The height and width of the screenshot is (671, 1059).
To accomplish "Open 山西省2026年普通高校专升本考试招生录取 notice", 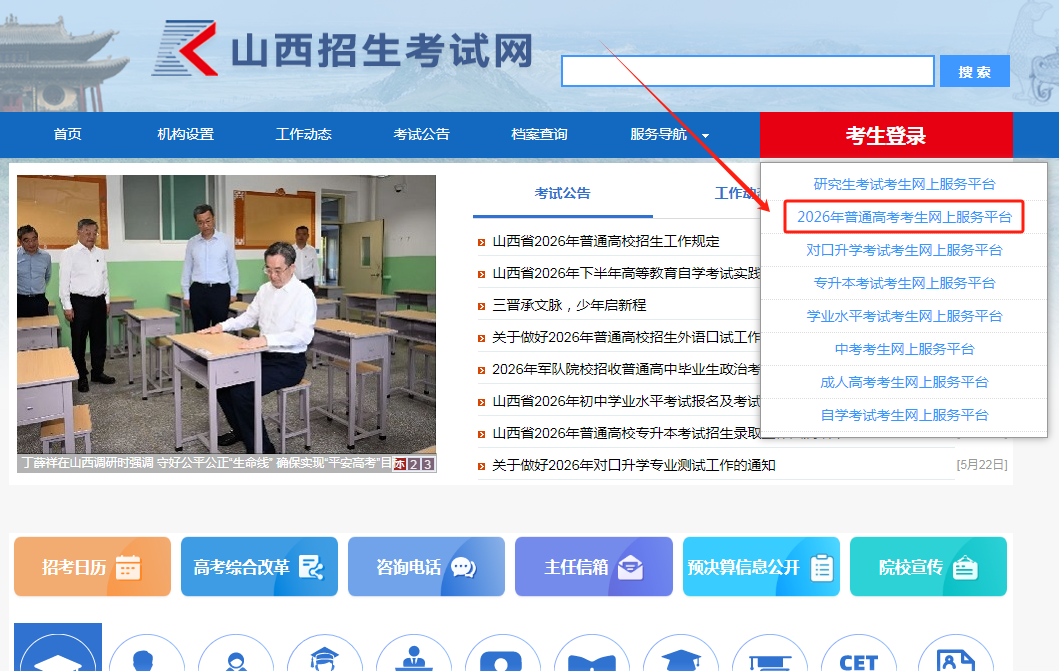I will tap(626, 433).
